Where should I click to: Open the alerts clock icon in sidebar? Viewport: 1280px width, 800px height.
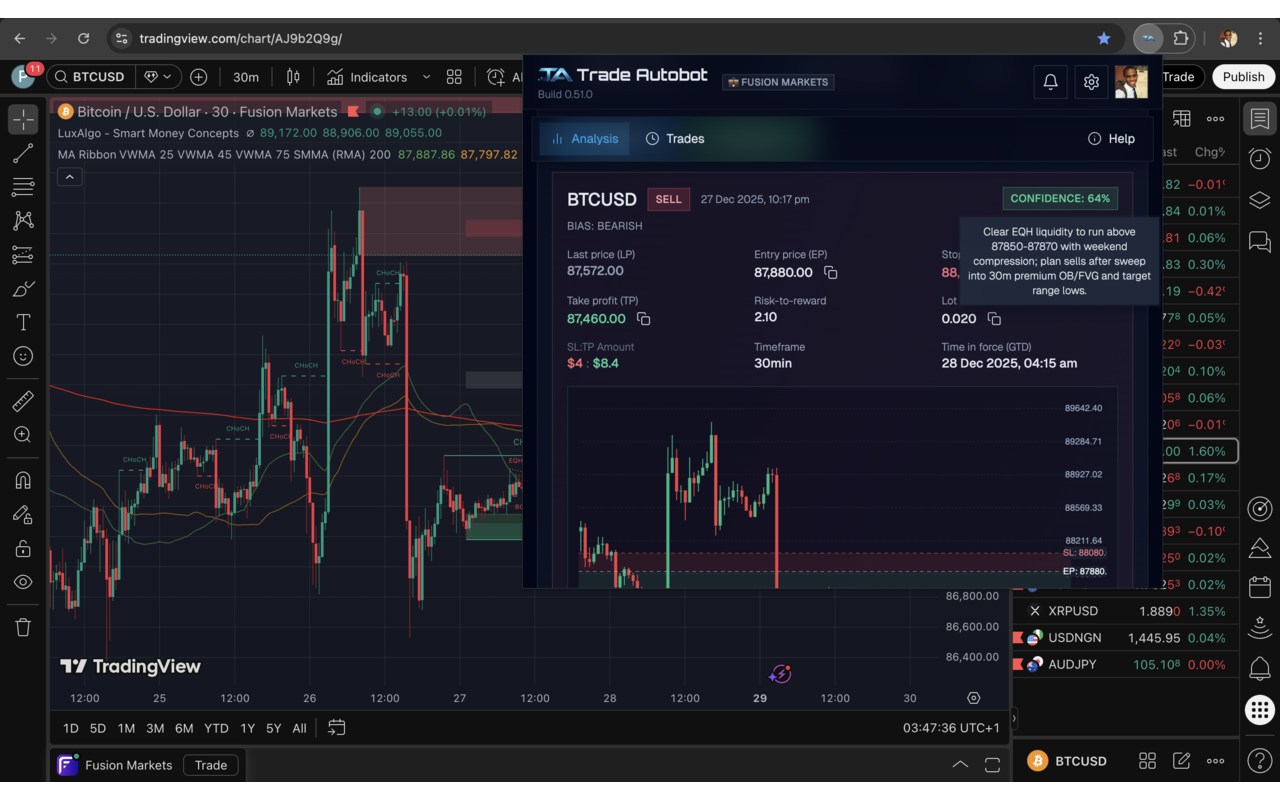pyautogui.click(x=1260, y=159)
